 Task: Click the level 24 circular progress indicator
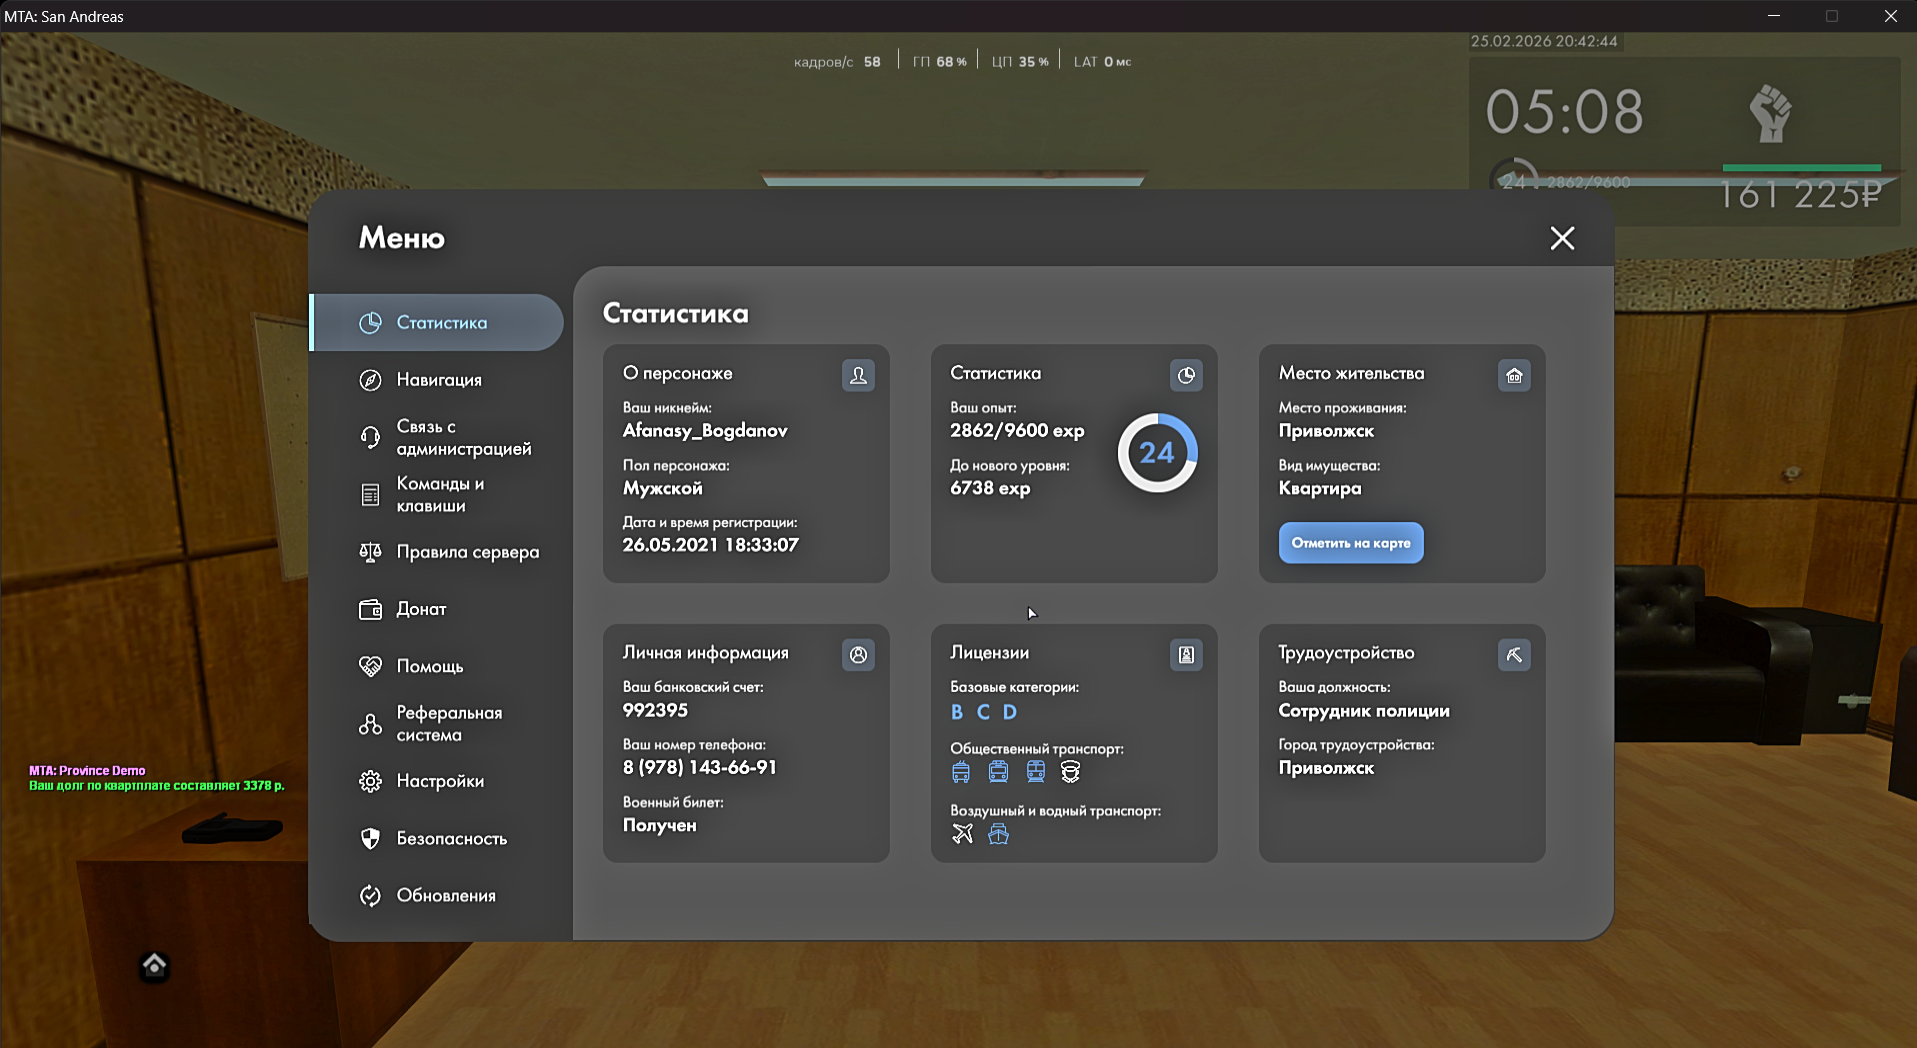point(1157,453)
